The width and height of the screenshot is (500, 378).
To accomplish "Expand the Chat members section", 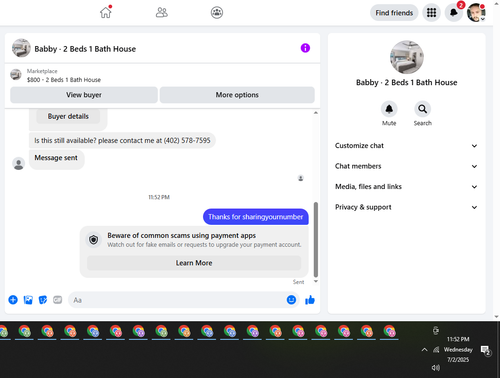I will coord(406,166).
